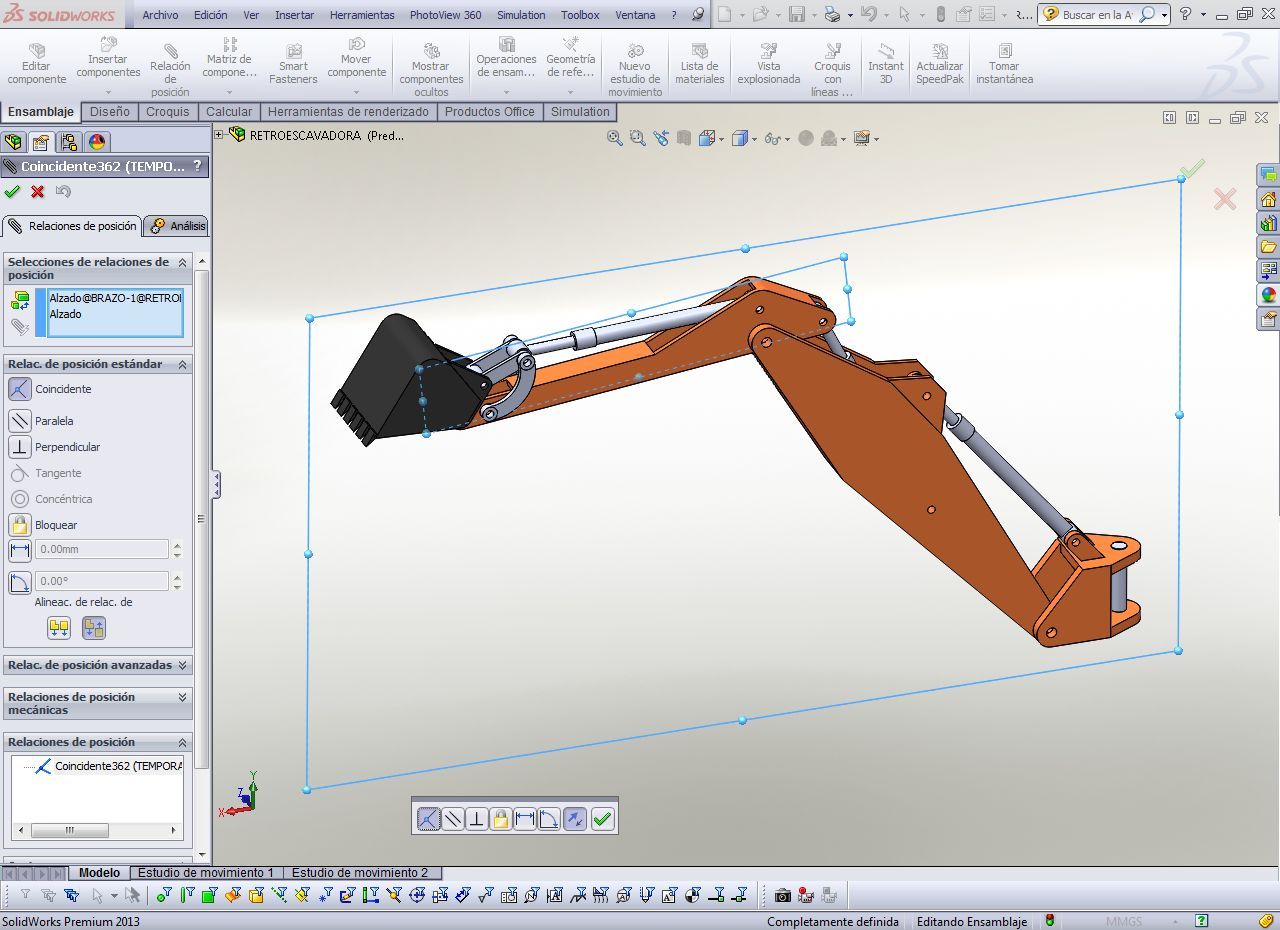1280x930 pixels.
Task: Click the undo arrow in the PropertyManager
Action: (x=64, y=191)
